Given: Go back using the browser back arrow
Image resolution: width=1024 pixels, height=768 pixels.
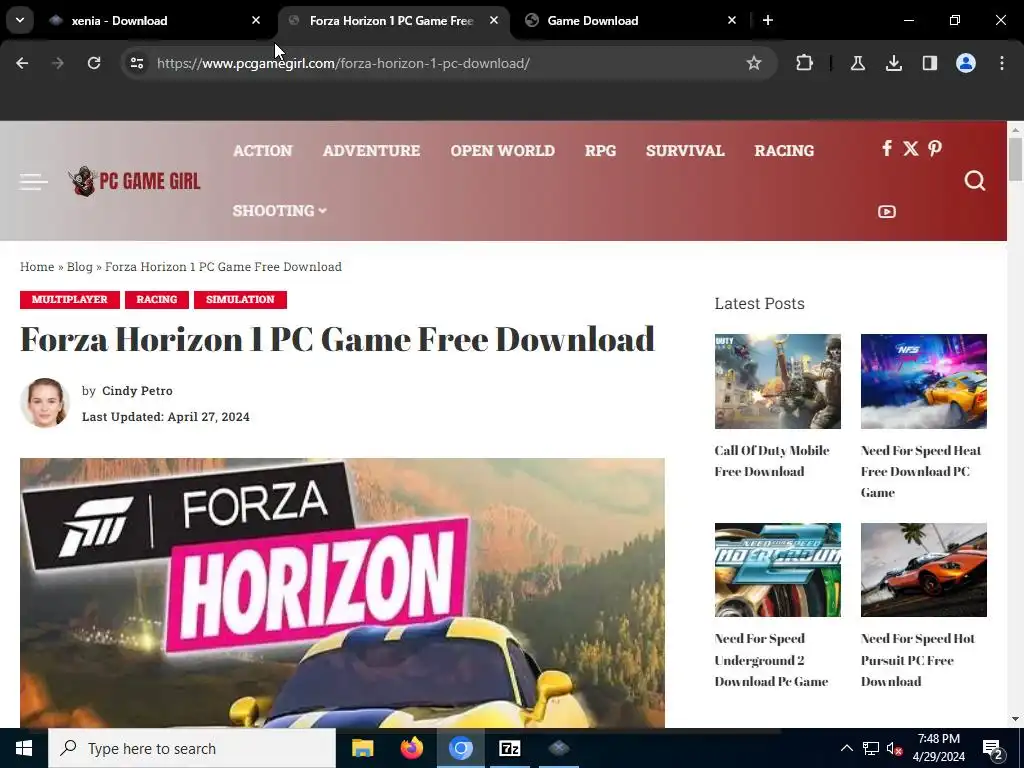Looking at the screenshot, I should pos(22,63).
